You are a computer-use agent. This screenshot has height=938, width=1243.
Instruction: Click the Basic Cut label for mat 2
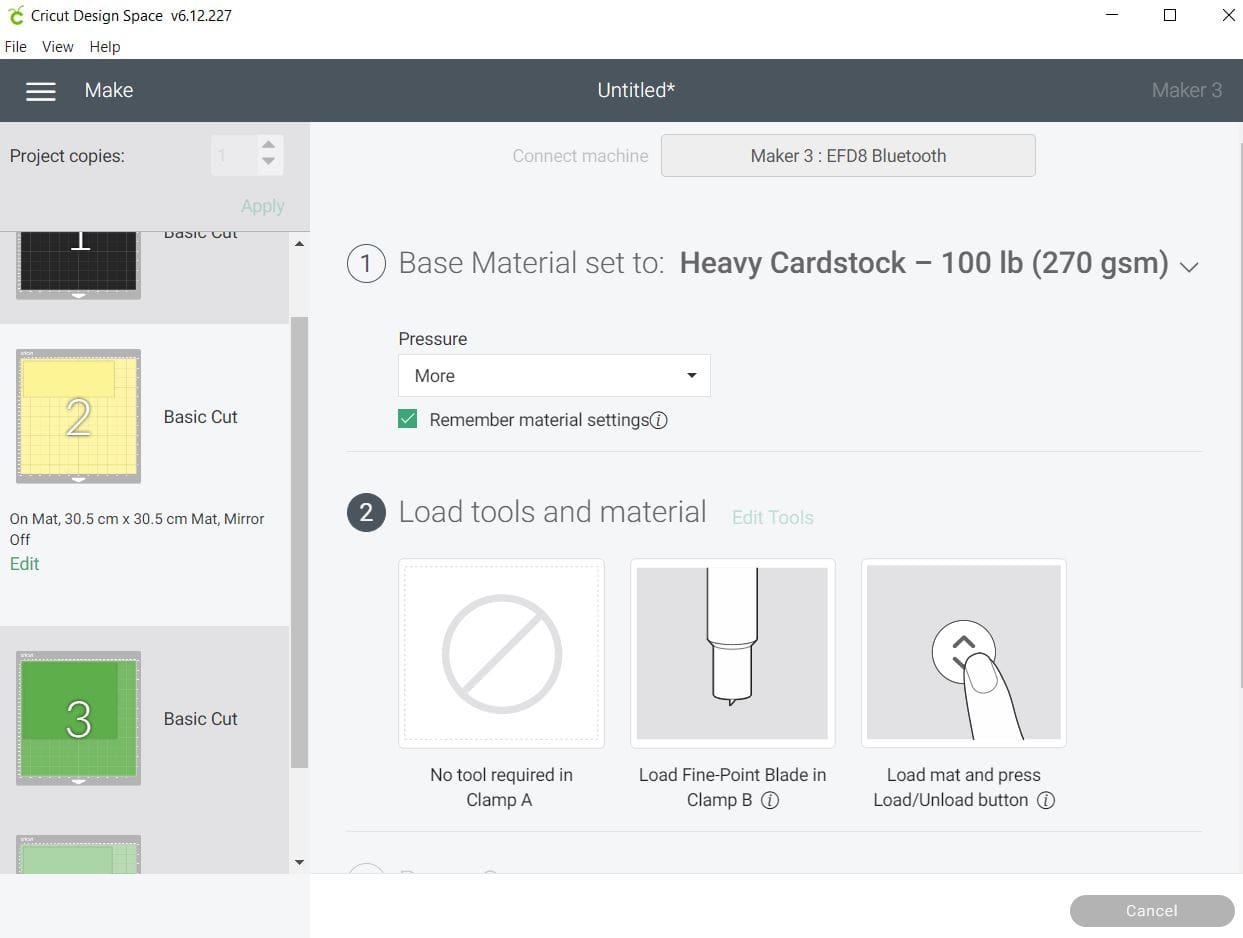click(201, 417)
